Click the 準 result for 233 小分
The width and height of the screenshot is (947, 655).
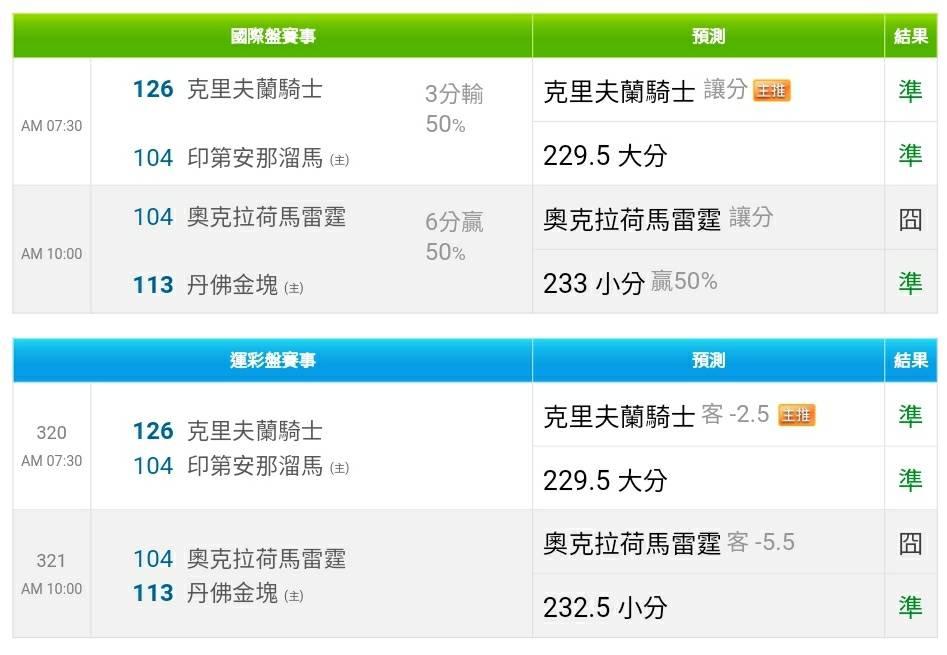tap(910, 283)
